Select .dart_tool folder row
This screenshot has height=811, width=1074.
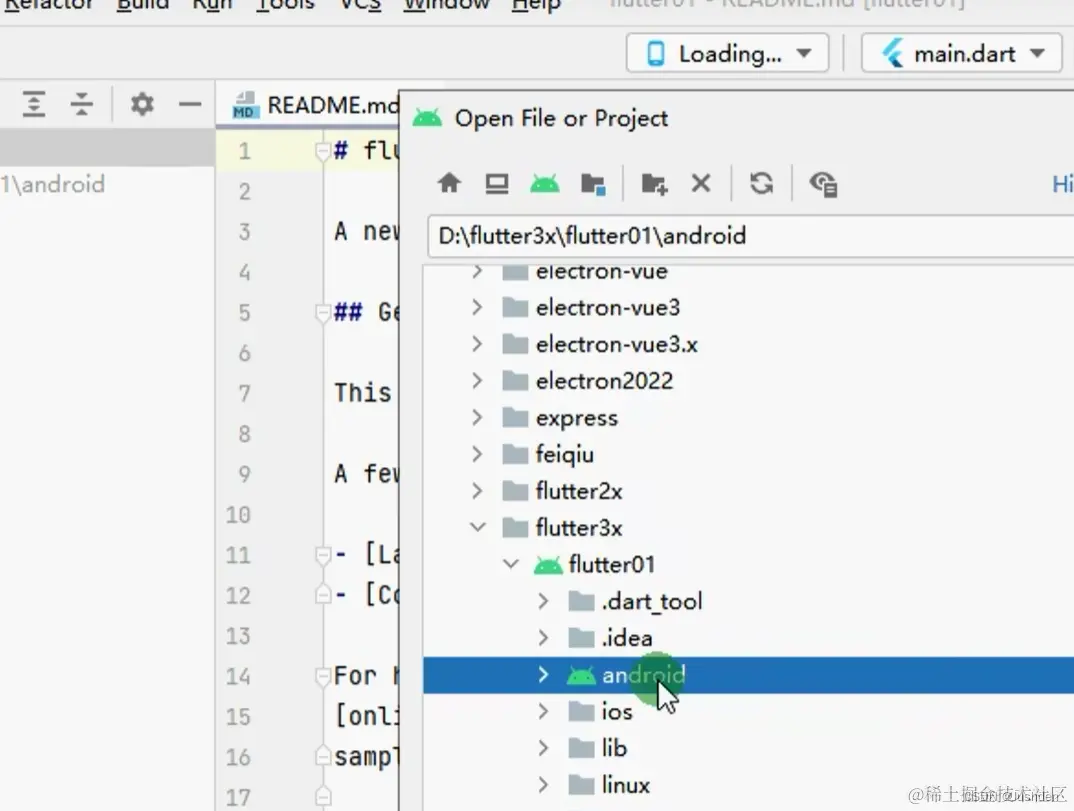pos(749,601)
